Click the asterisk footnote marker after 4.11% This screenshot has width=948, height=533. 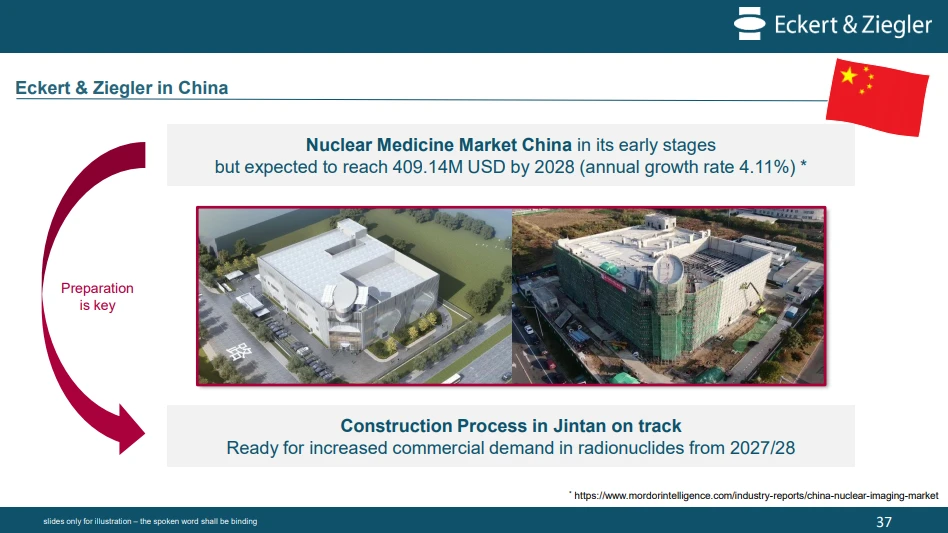click(804, 164)
